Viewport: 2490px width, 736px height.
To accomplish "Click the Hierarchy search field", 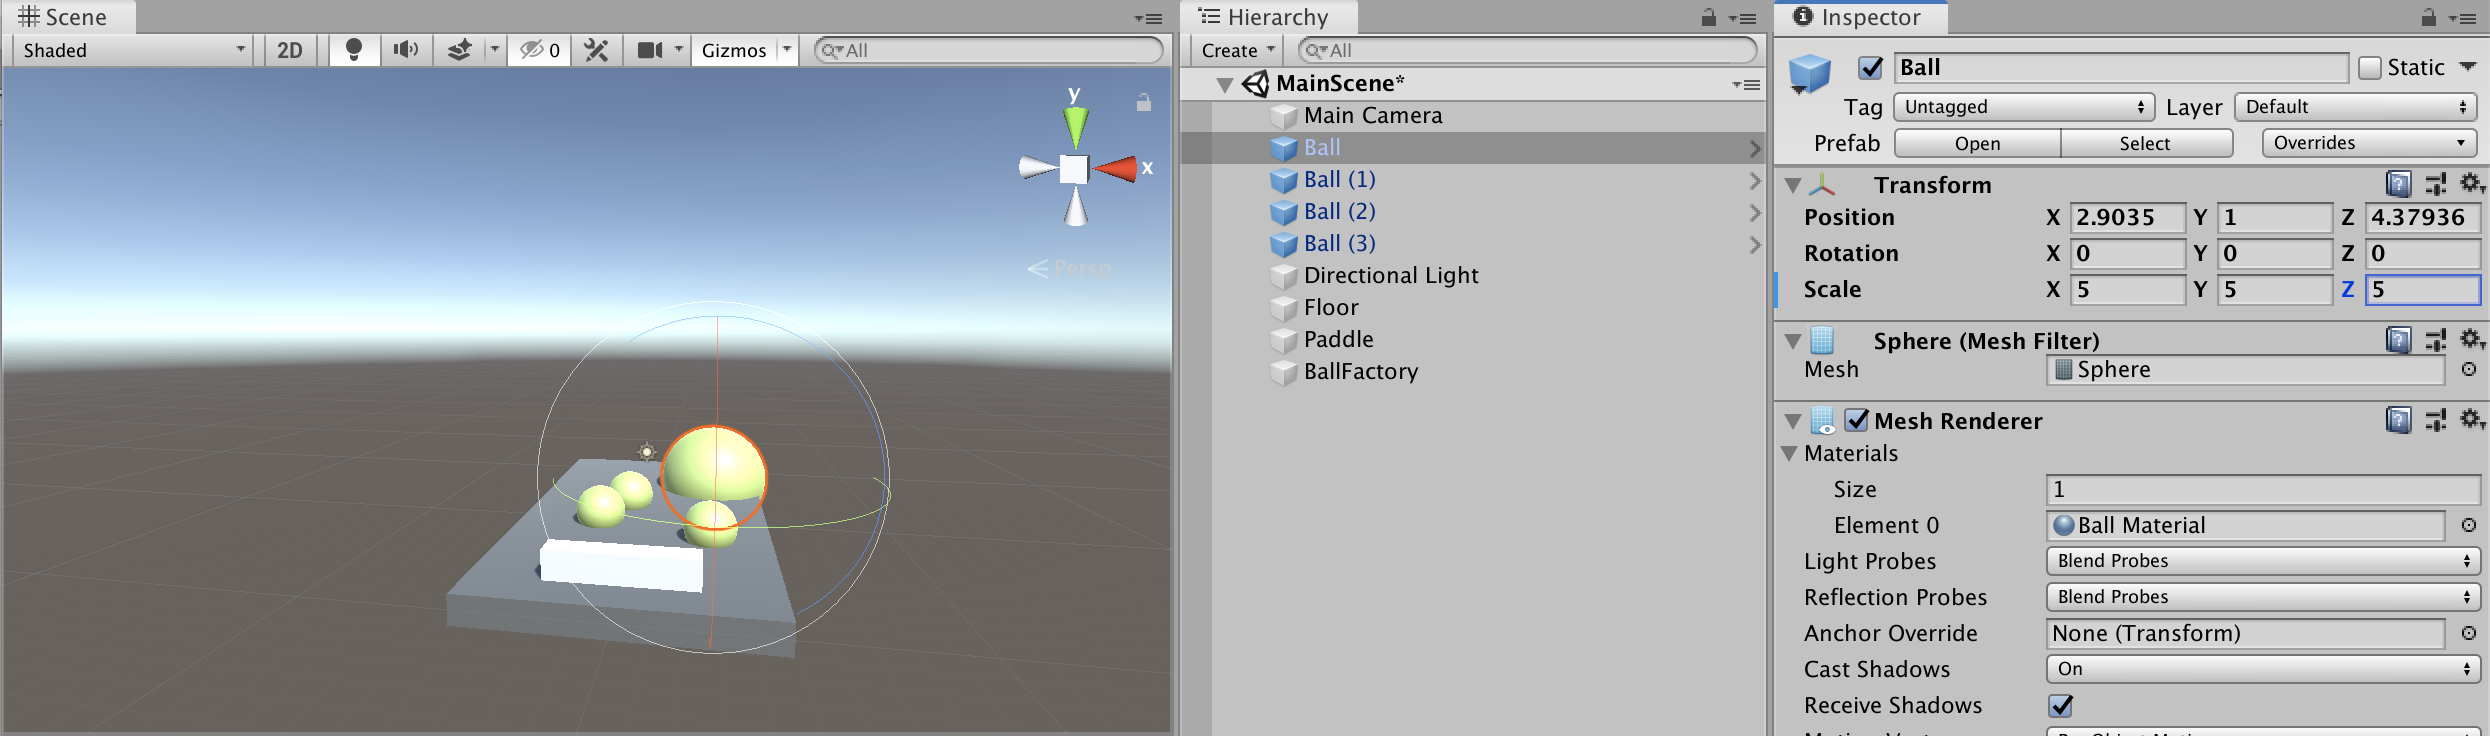I will pos(1527,50).
